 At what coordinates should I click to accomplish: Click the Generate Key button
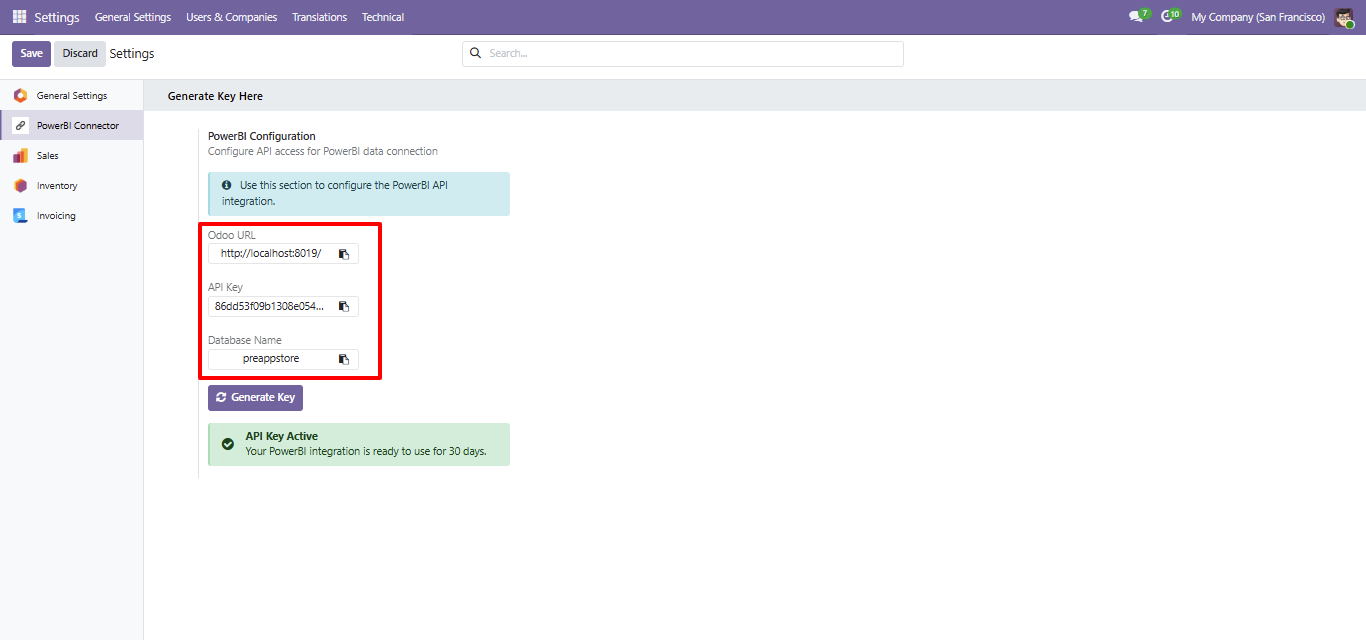tap(255, 398)
